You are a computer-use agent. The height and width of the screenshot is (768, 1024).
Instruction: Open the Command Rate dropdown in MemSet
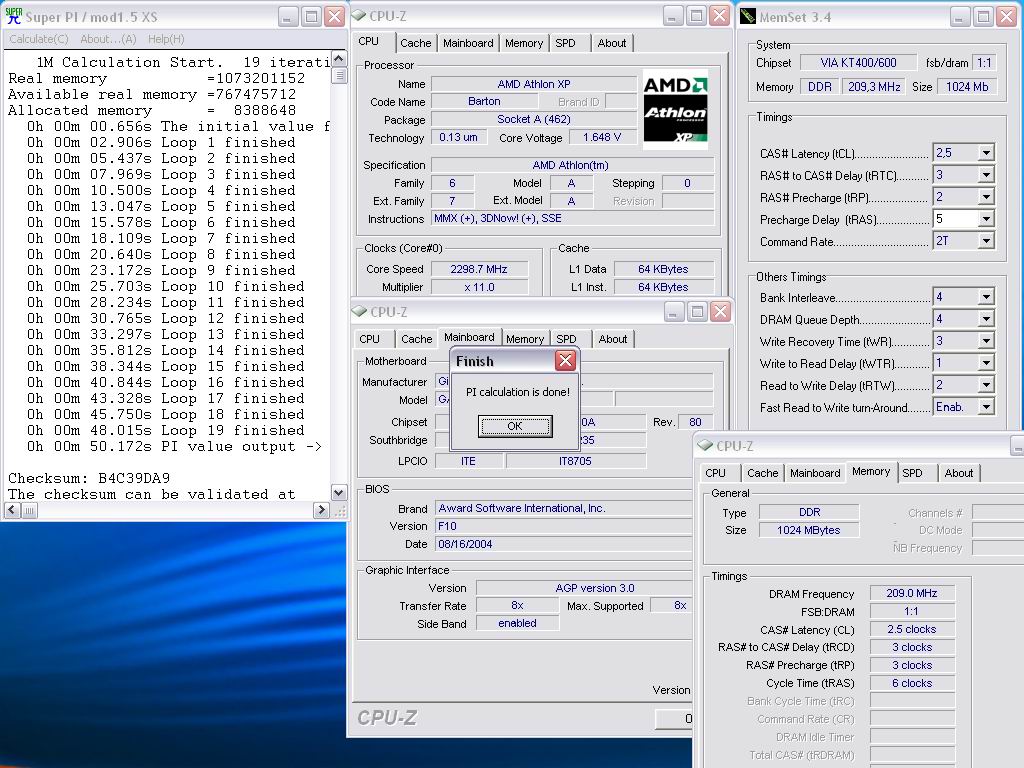[986, 241]
